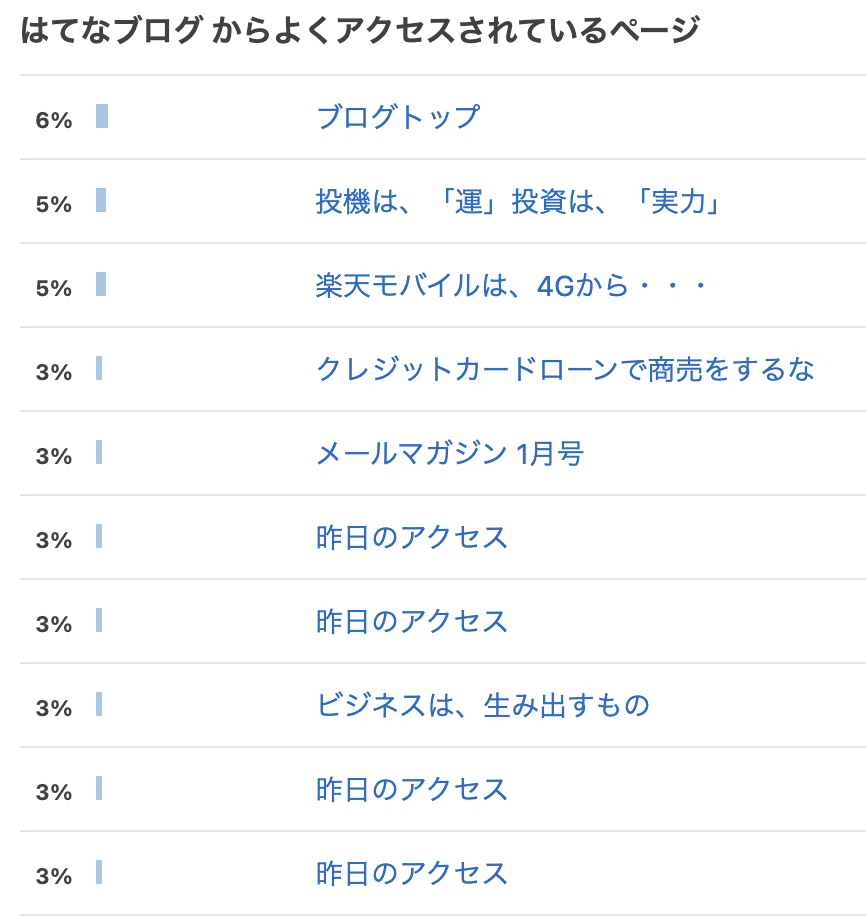This screenshot has height=918, width=866.
Task: Click the はてなブログ からよくアクセスされているページ heading
Action: point(360,30)
